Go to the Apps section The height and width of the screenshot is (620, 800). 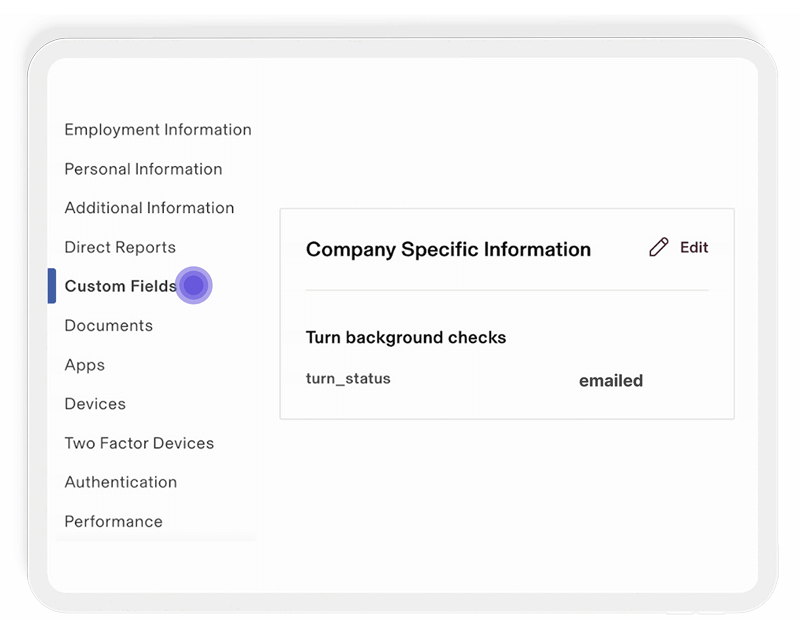point(84,364)
